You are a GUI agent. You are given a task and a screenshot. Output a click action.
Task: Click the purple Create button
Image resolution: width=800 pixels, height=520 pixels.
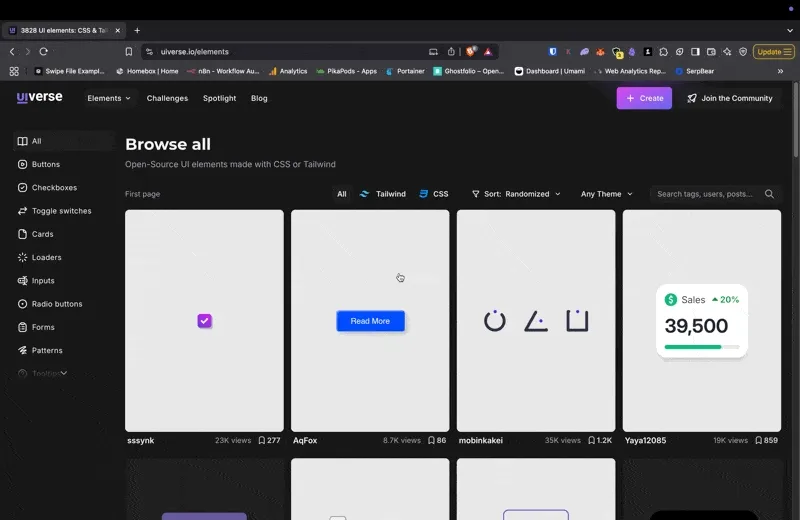[644, 98]
